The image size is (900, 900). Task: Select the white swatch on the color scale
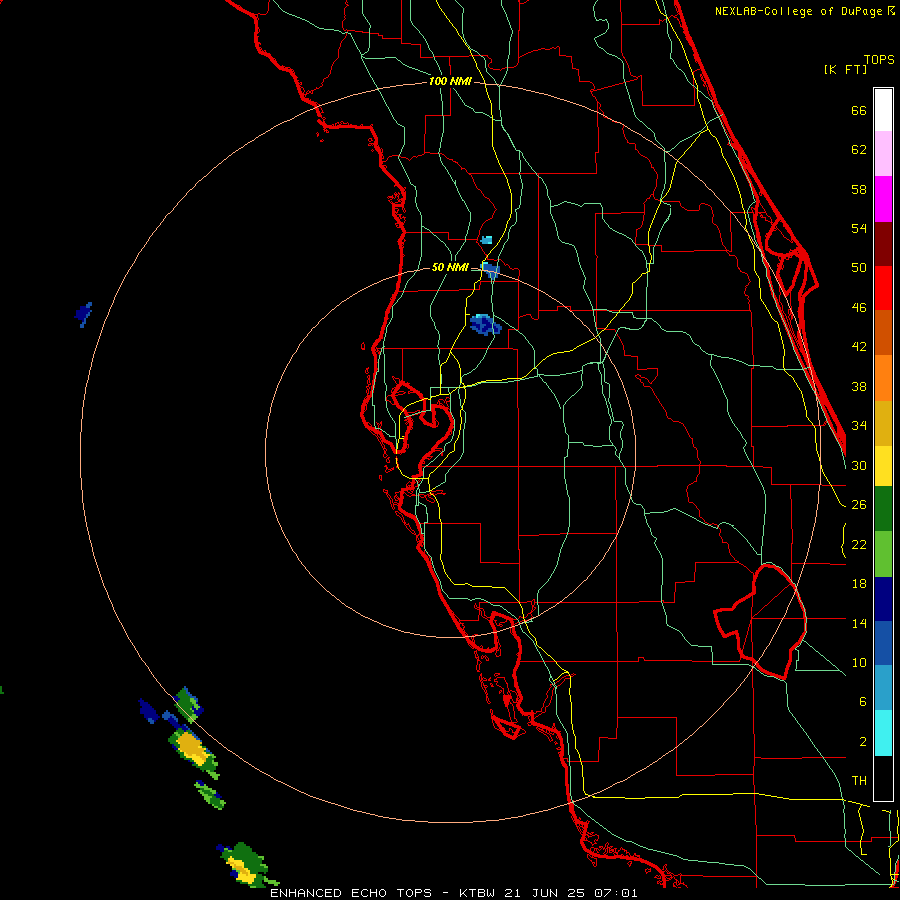[x=883, y=110]
